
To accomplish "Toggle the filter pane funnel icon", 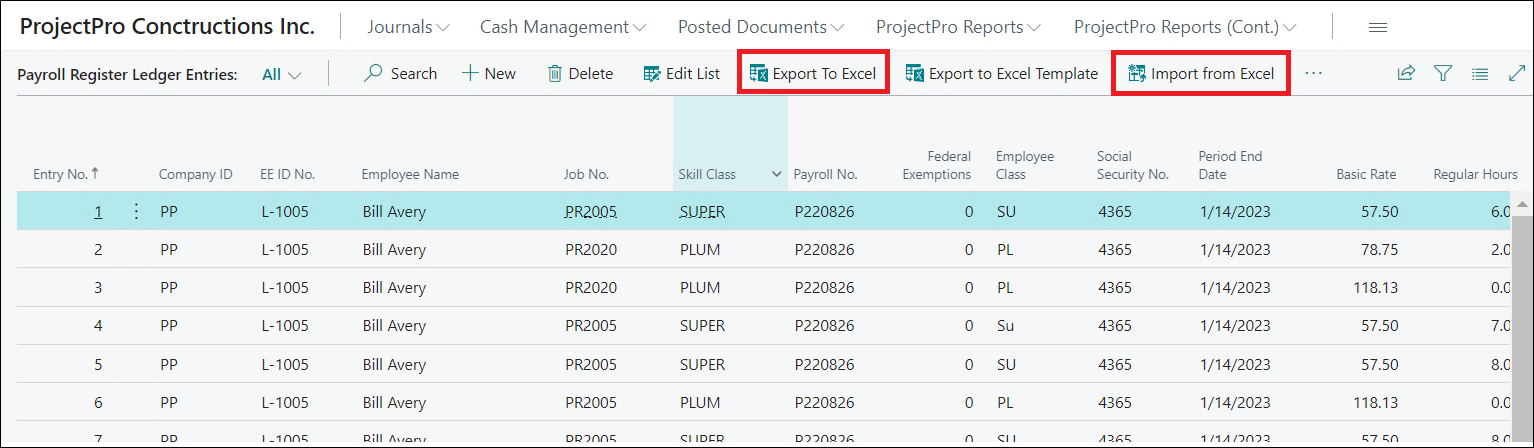I will pyautogui.click(x=1443, y=73).
